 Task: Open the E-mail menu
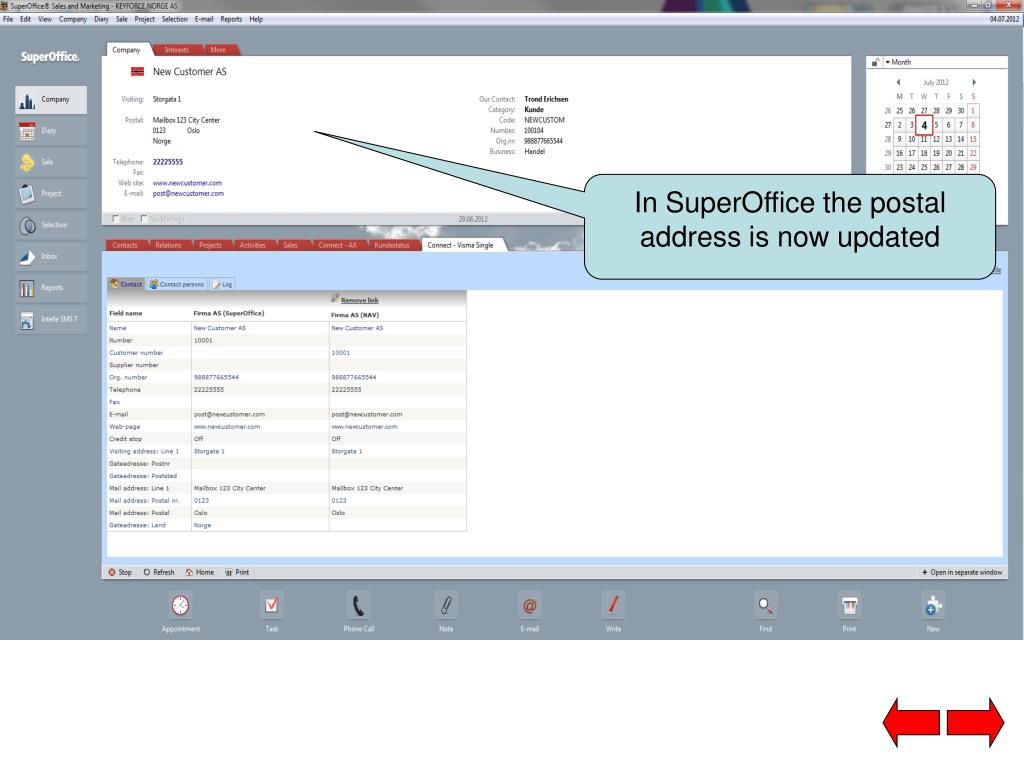204,19
